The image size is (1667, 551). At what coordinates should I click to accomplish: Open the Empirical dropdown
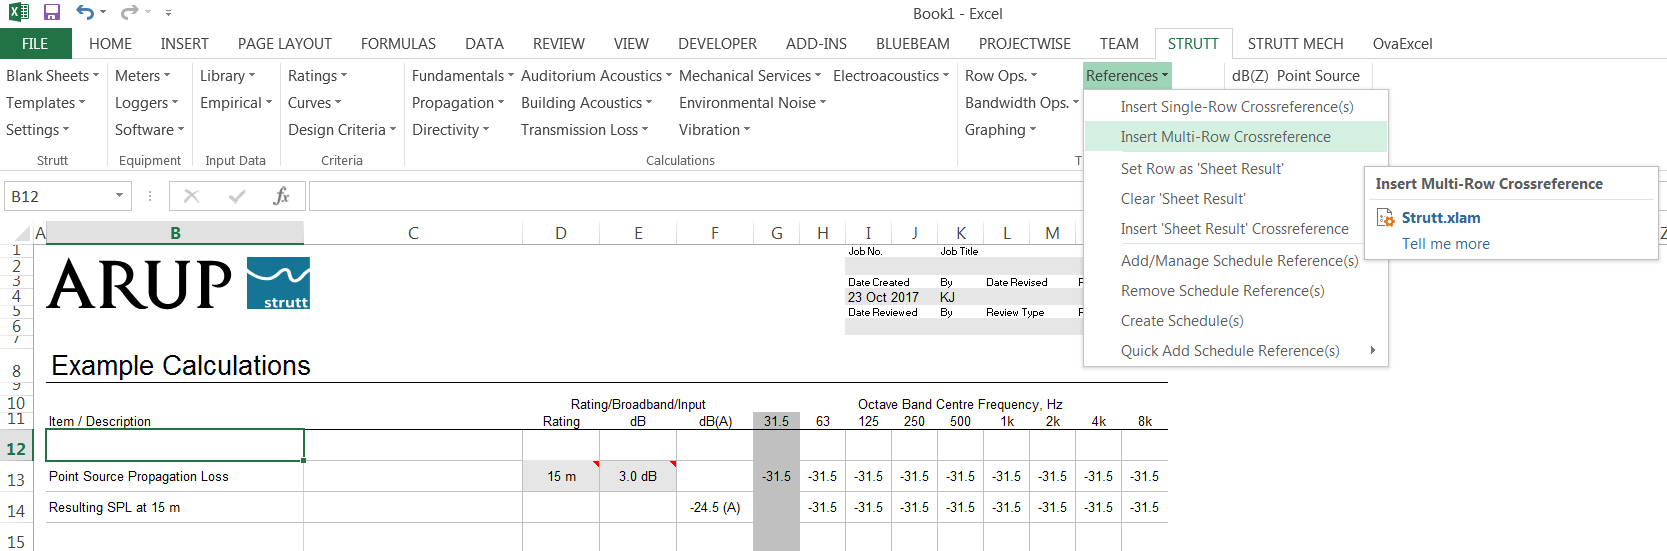(236, 103)
